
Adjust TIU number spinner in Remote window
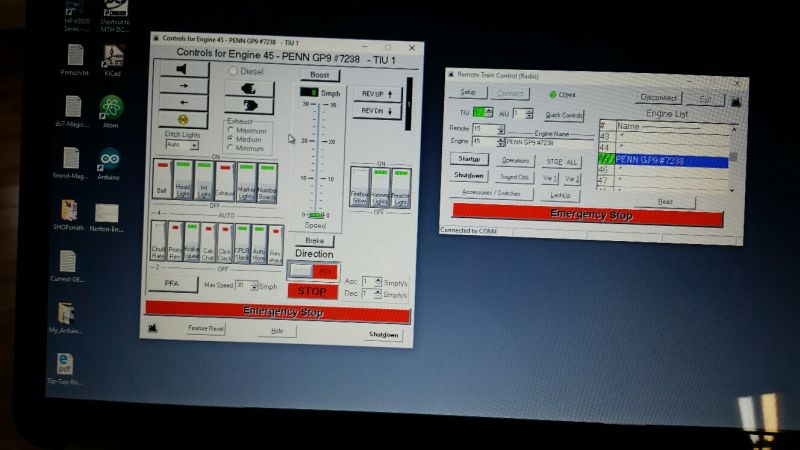tap(489, 112)
